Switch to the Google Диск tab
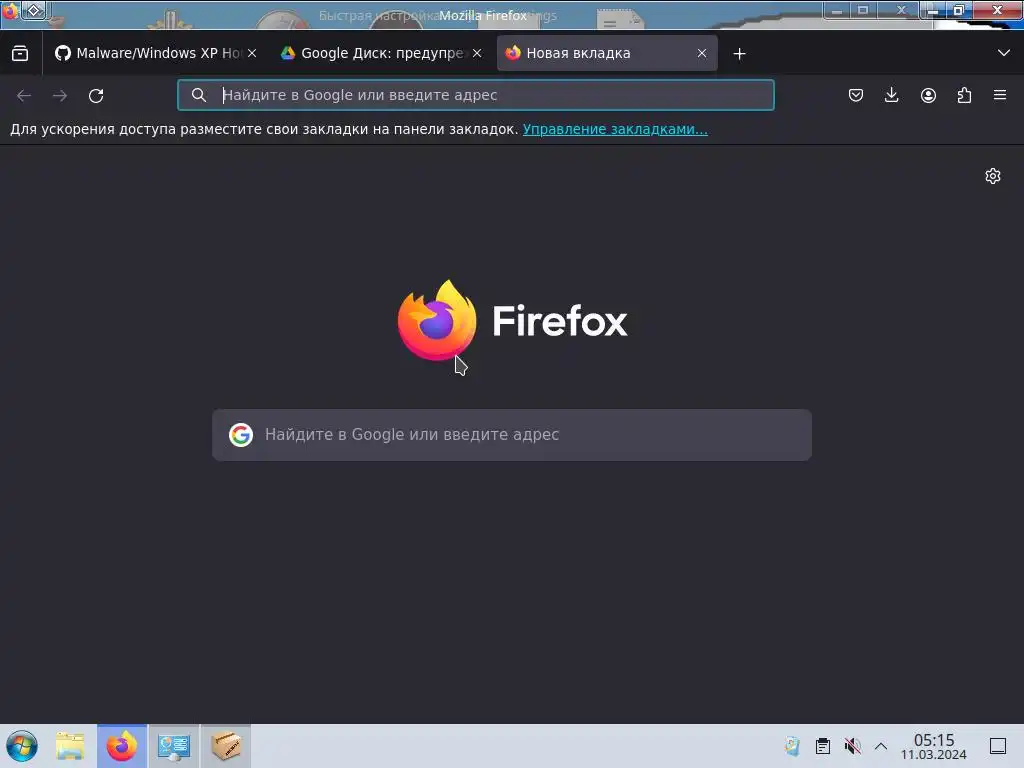The width and height of the screenshot is (1024, 768). coord(381,54)
